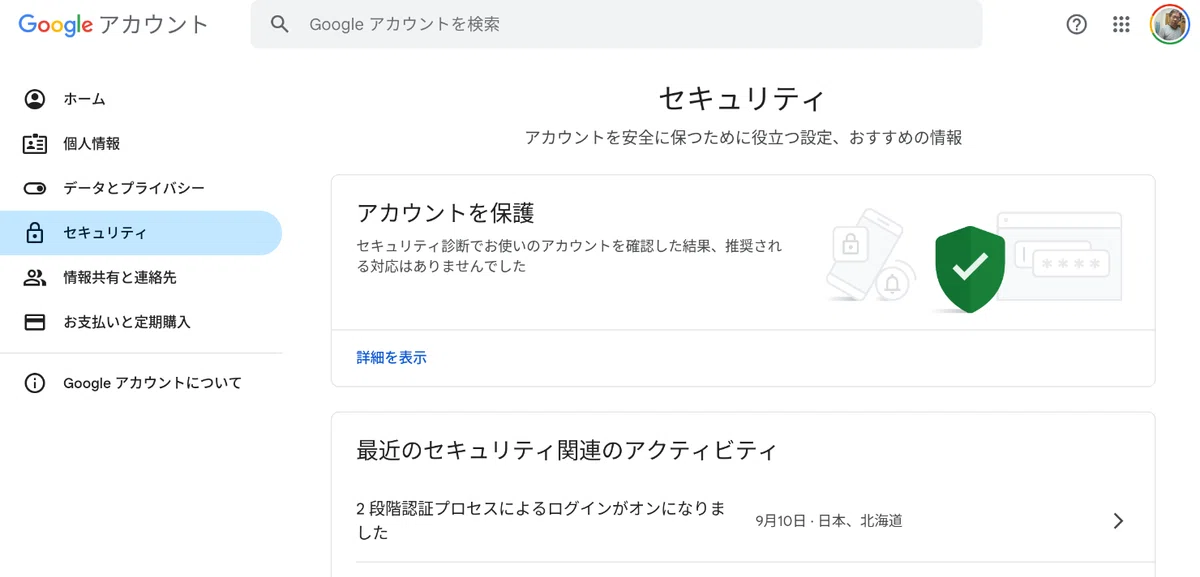Click the 情報共有と連絡先 people icon
Image resolution: width=1200 pixels, height=577 pixels.
pyautogui.click(x=35, y=278)
